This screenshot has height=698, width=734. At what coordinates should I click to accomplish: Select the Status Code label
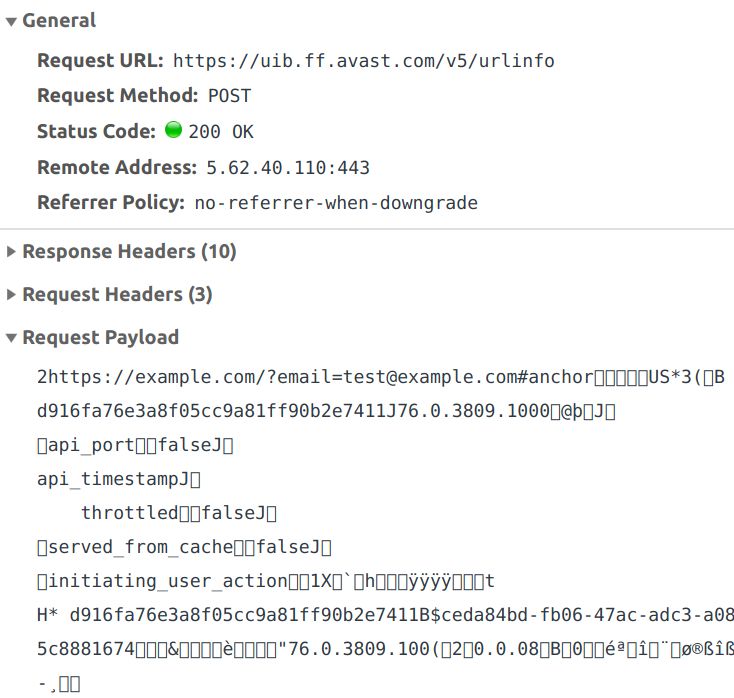point(96,131)
